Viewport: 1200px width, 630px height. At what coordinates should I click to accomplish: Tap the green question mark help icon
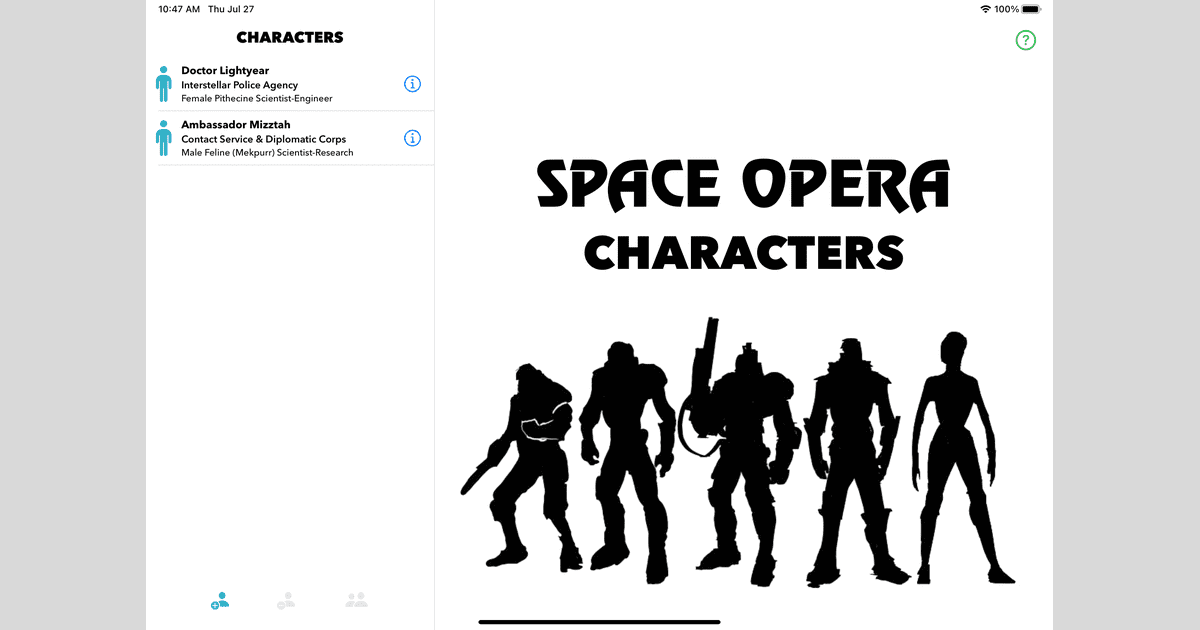(x=1025, y=40)
